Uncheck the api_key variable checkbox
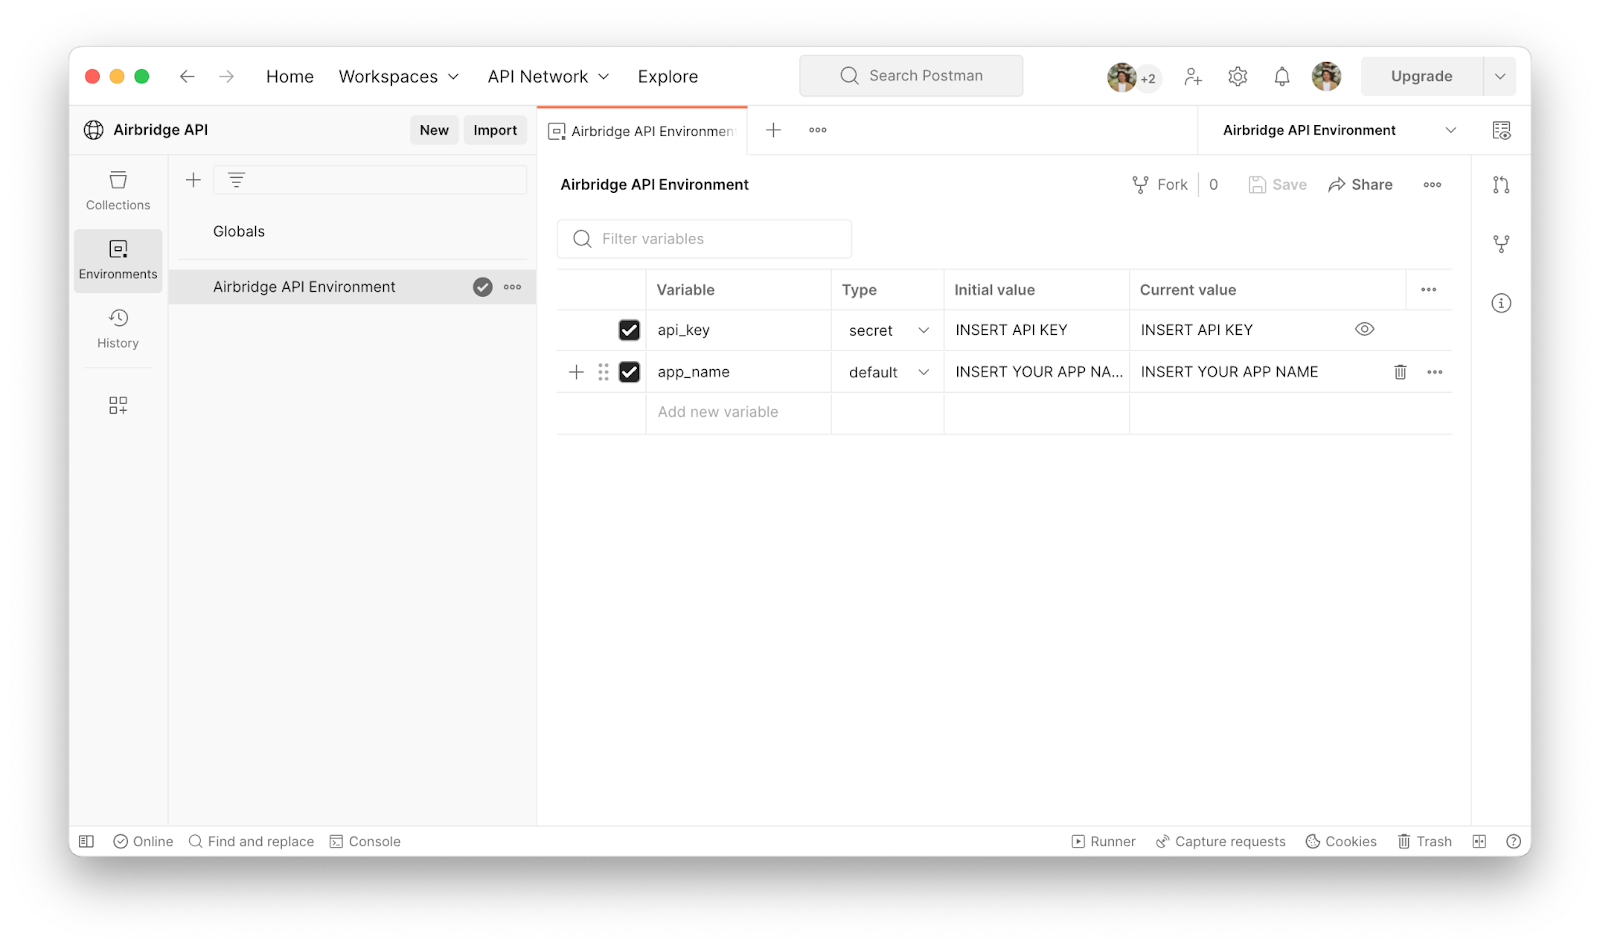The image size is (1600, 947). point(629,330)
